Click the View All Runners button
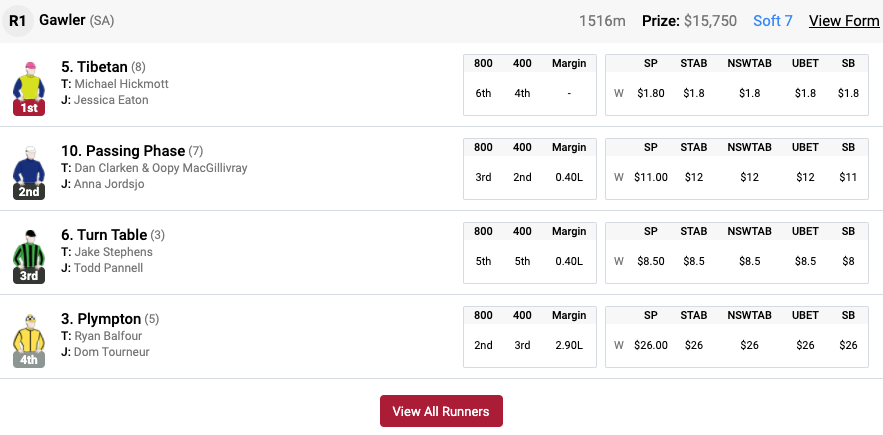The height and width of the screenshot is (435, 883). [441, 411]
